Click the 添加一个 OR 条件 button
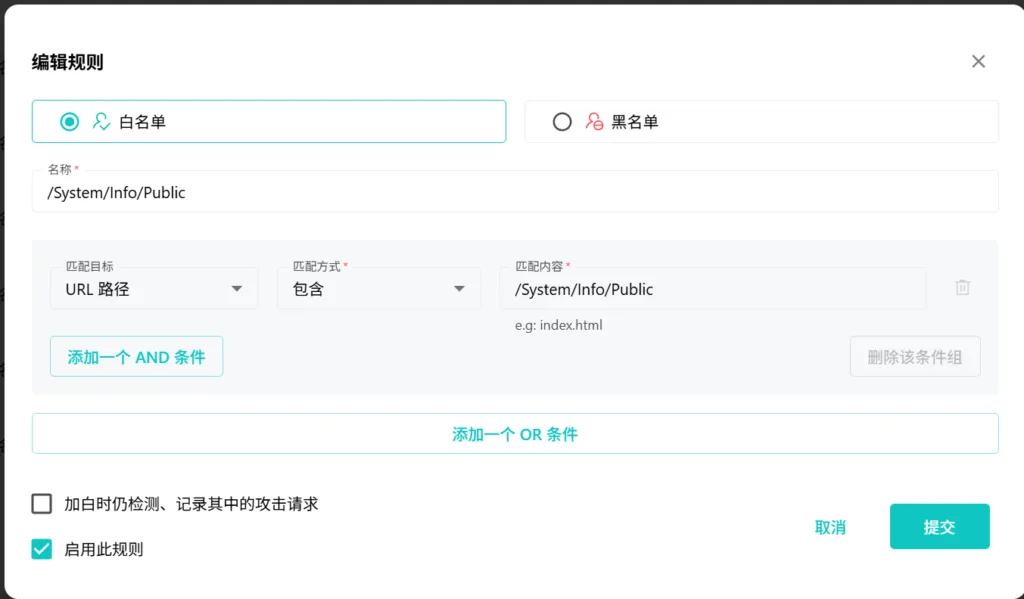The width and height of the screenshot is (1024, 599). (514, 434)
